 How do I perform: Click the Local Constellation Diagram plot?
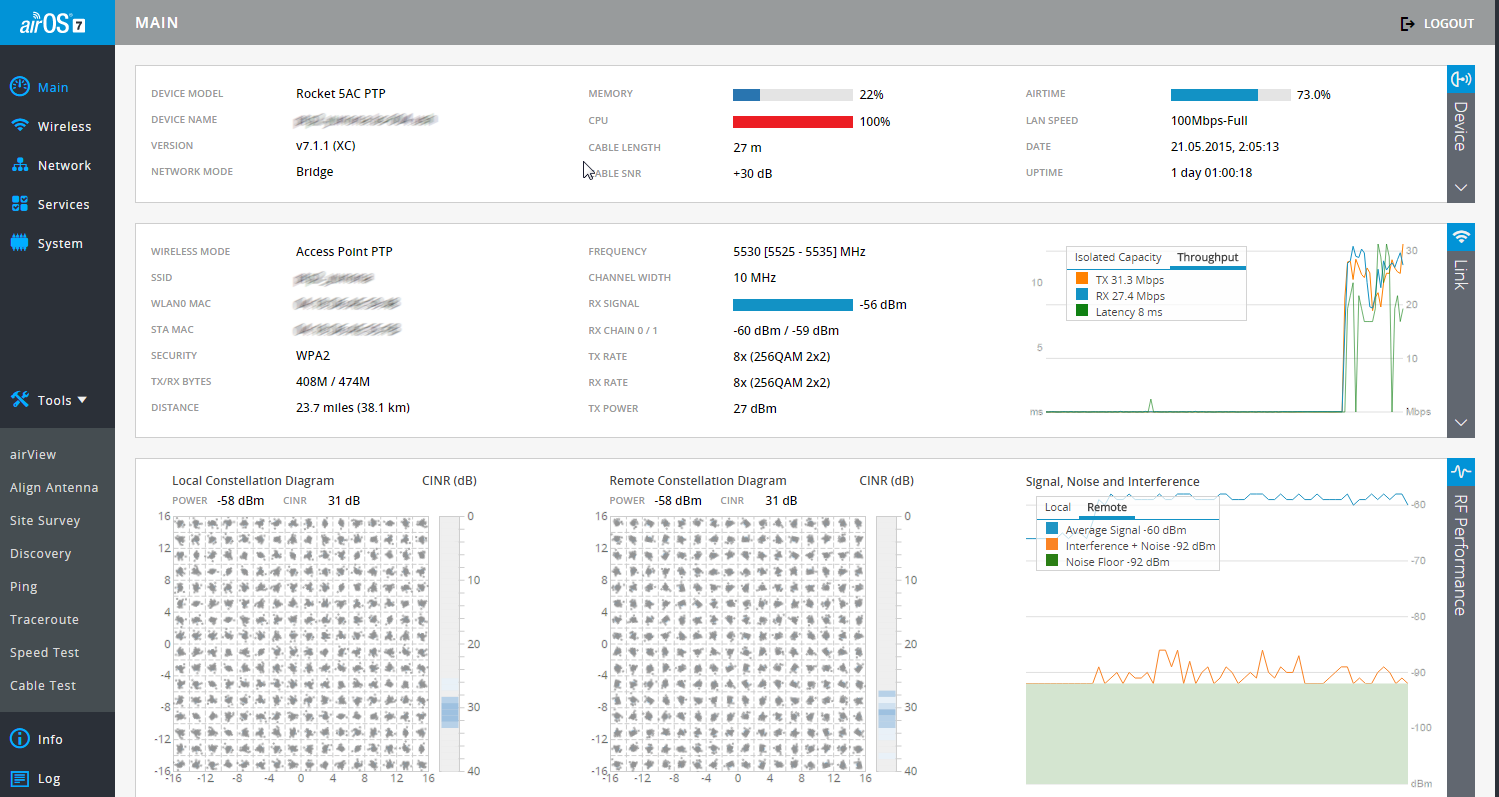coord(302,643)
